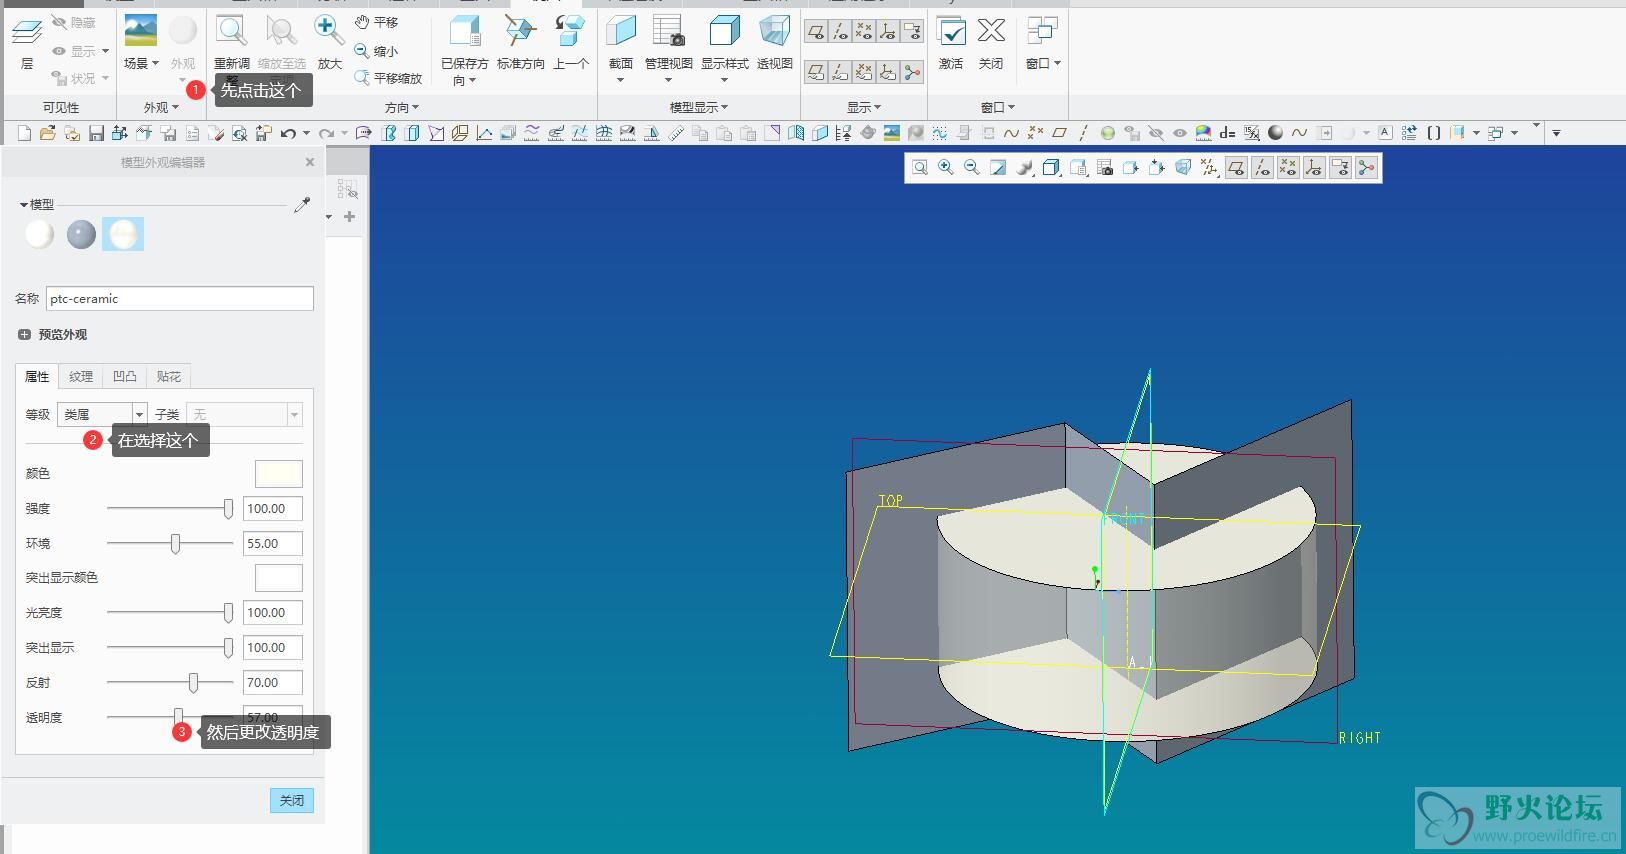Click the repaint icon in graphics toolbar
The width and height of the screenshot is (1626, 854).
(998, 168)
